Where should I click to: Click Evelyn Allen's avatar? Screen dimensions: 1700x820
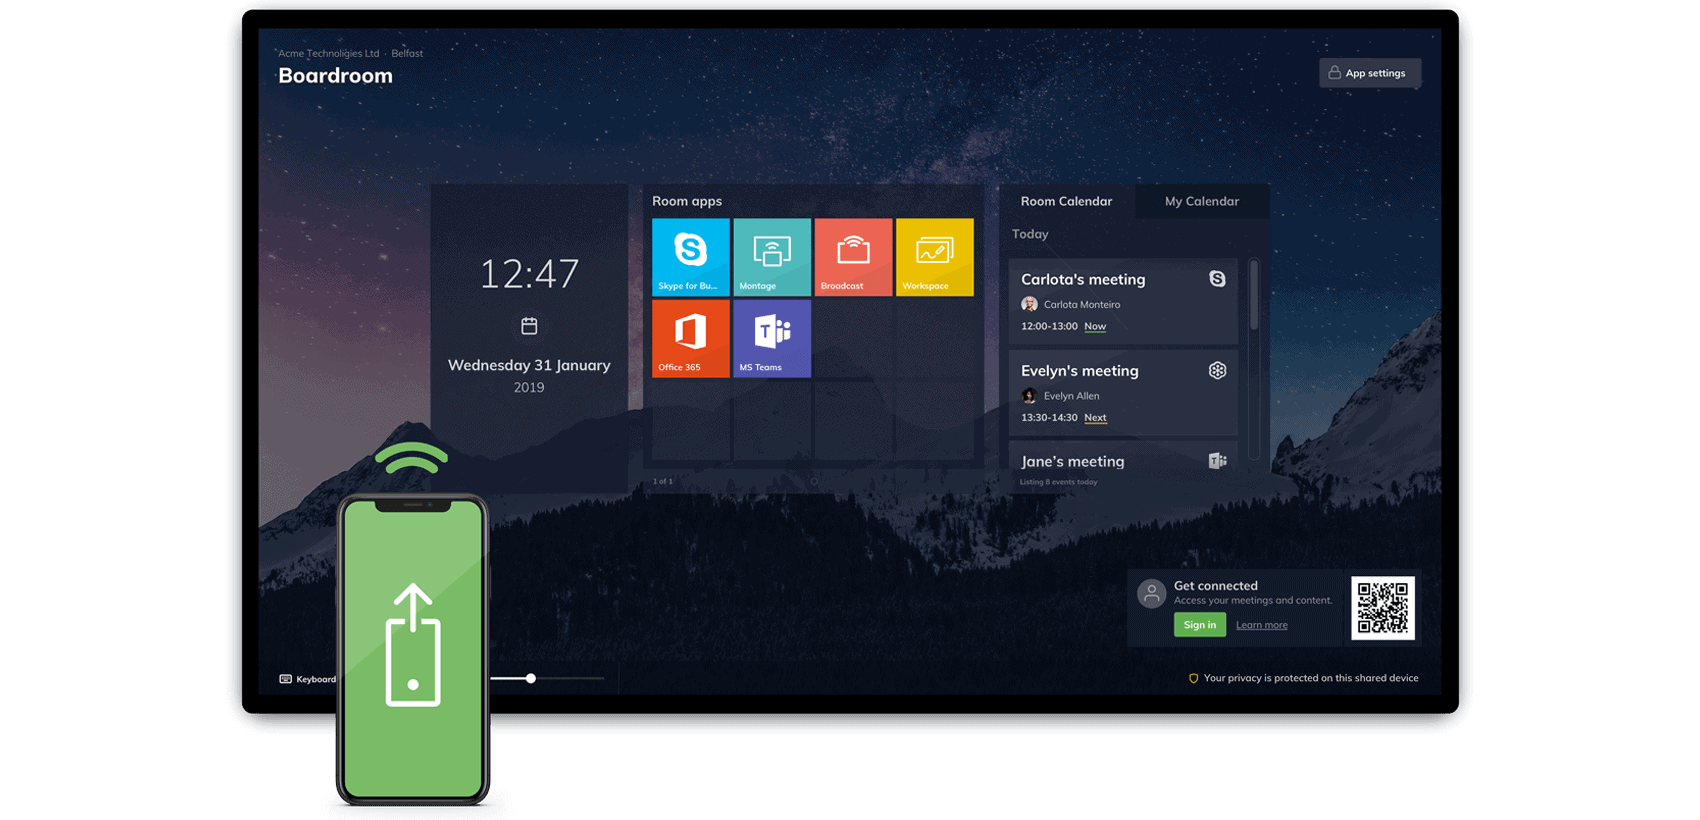1029,396
